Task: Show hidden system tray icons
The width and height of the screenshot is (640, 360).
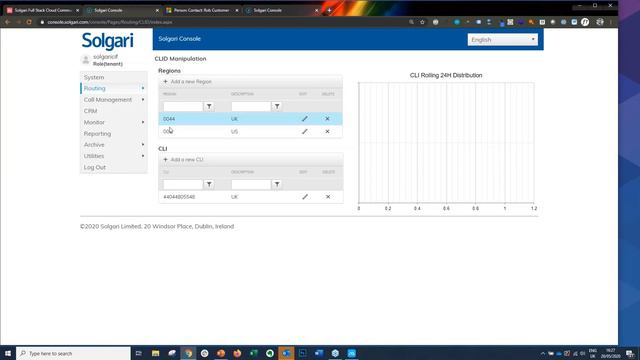Action: click(x=542, y=353)
